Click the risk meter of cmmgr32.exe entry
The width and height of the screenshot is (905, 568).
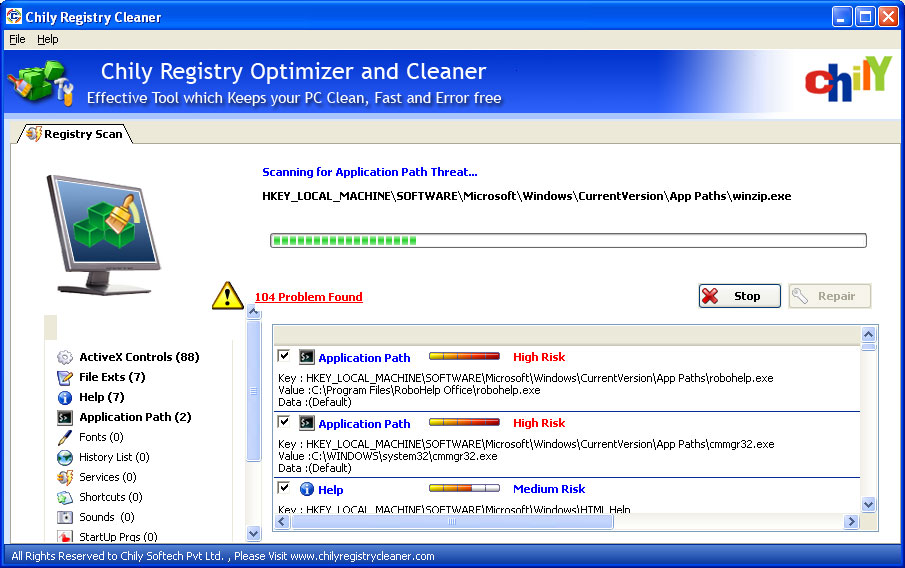pyautogui.click(x=465, y=422)
